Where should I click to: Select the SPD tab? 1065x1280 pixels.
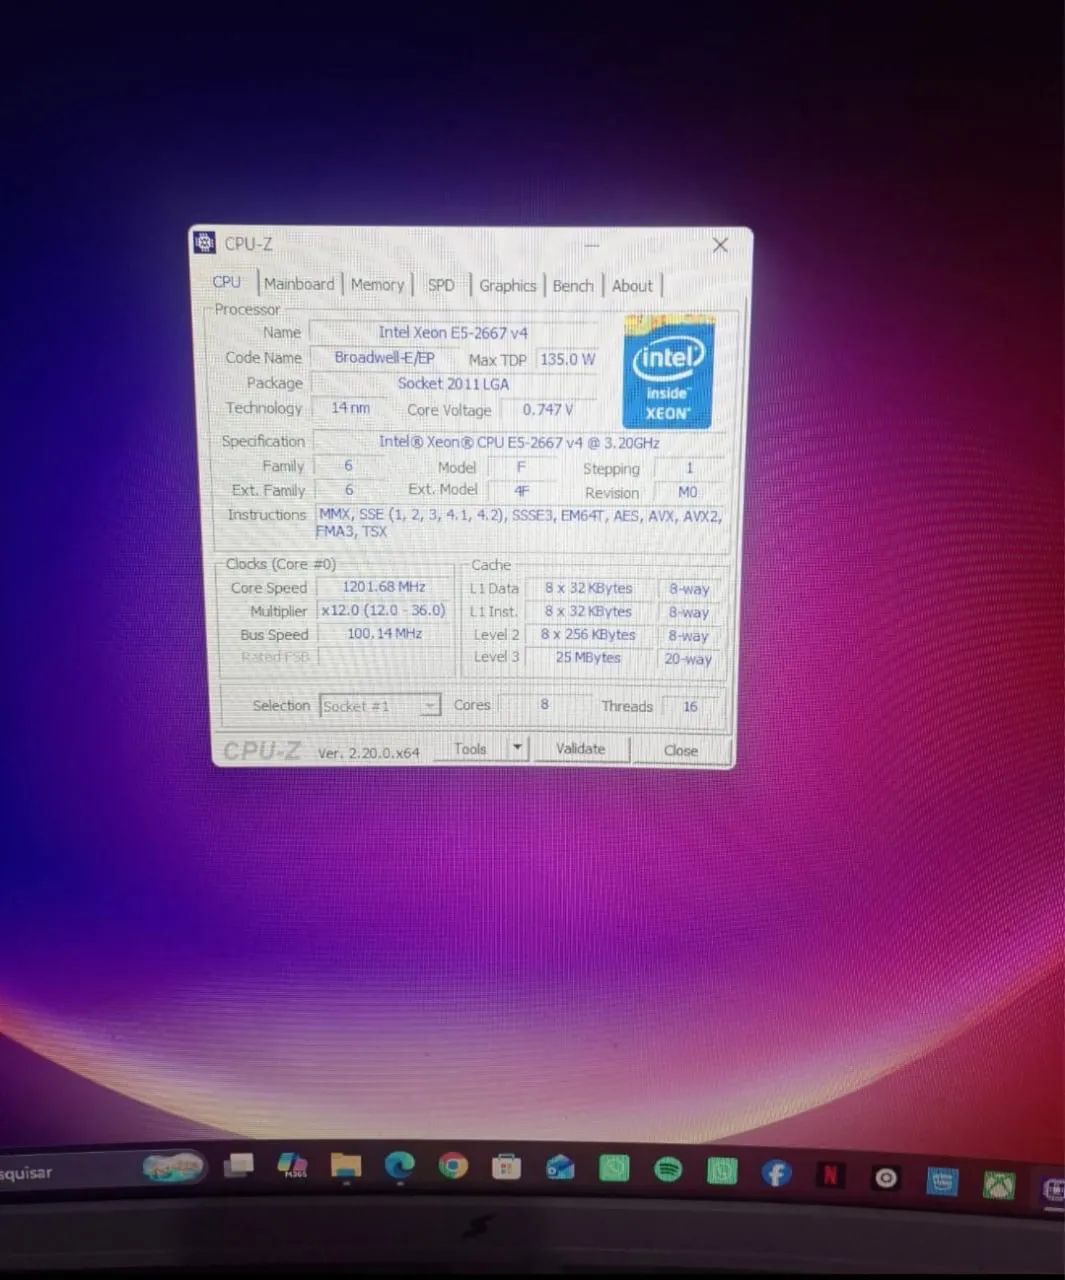441,285
